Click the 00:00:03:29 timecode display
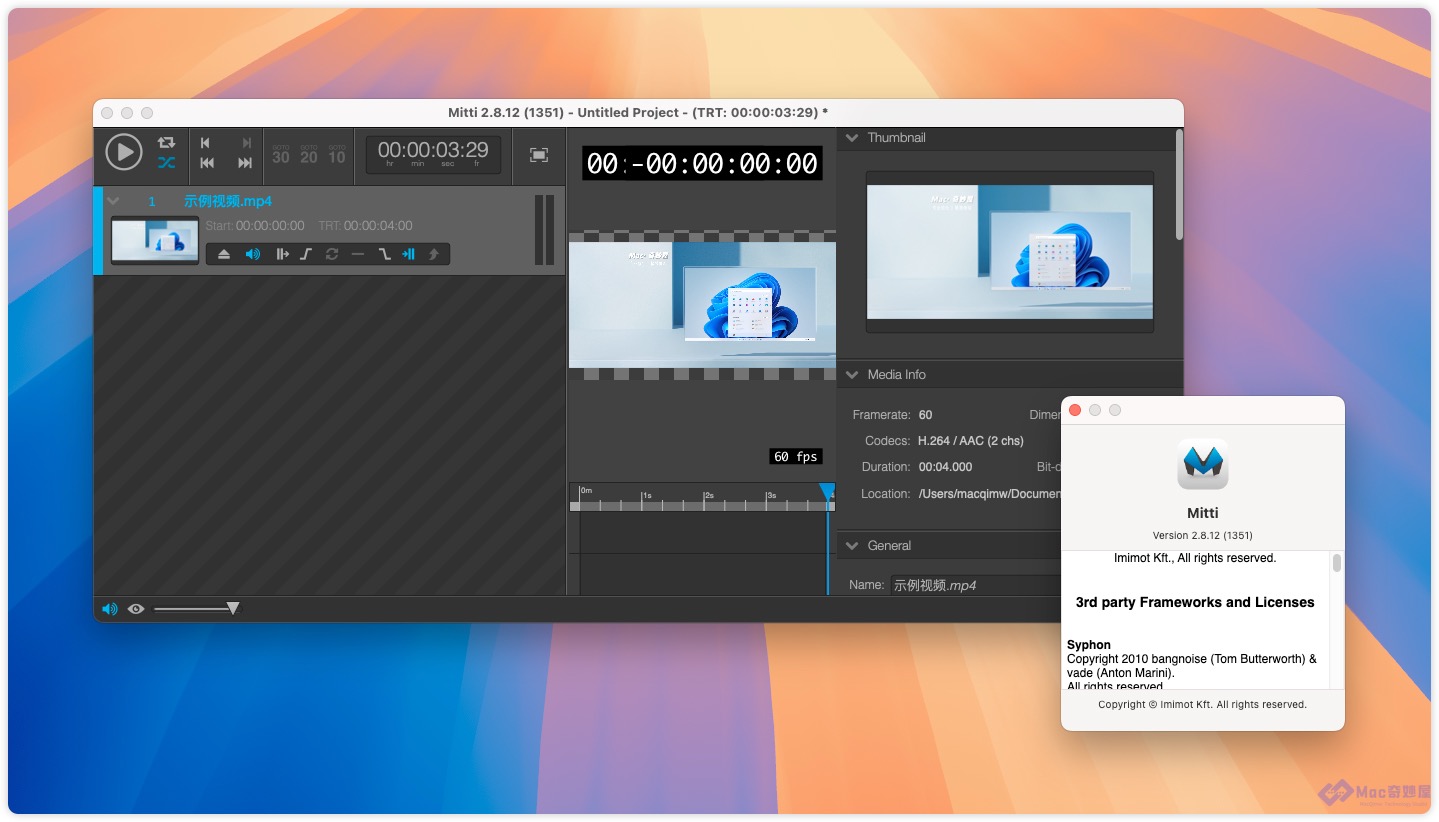1439x822 pixels. click(433, 153)
